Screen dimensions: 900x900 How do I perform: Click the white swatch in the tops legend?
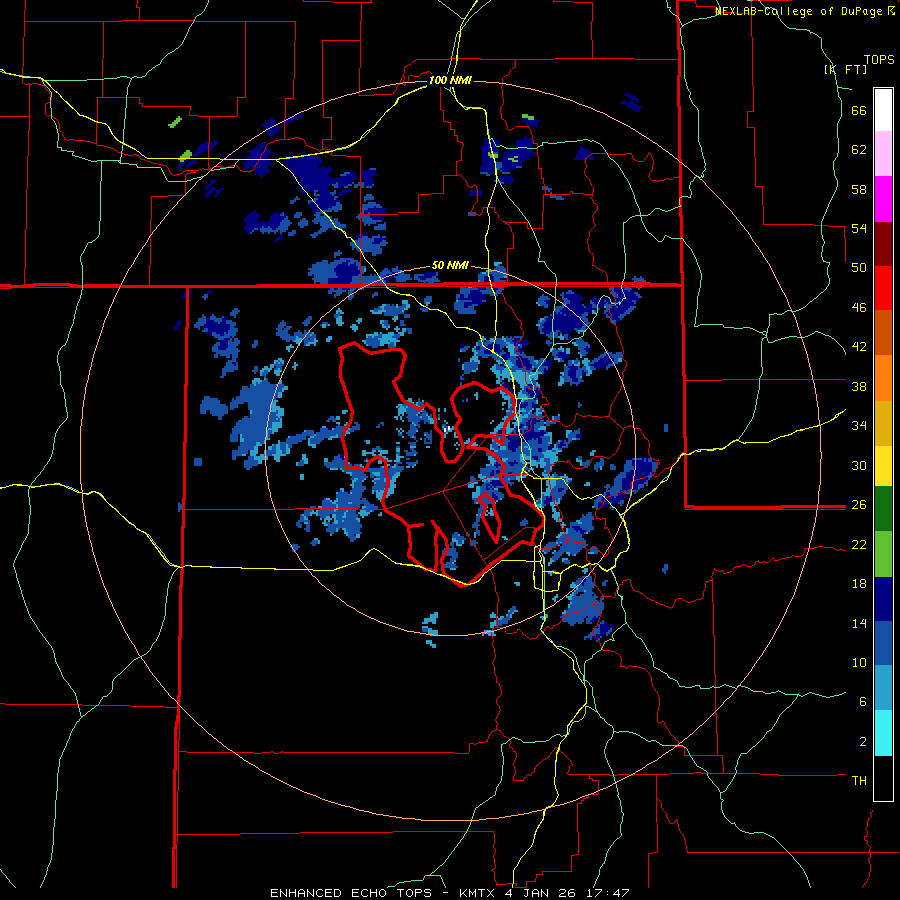[x=883, y=110]
